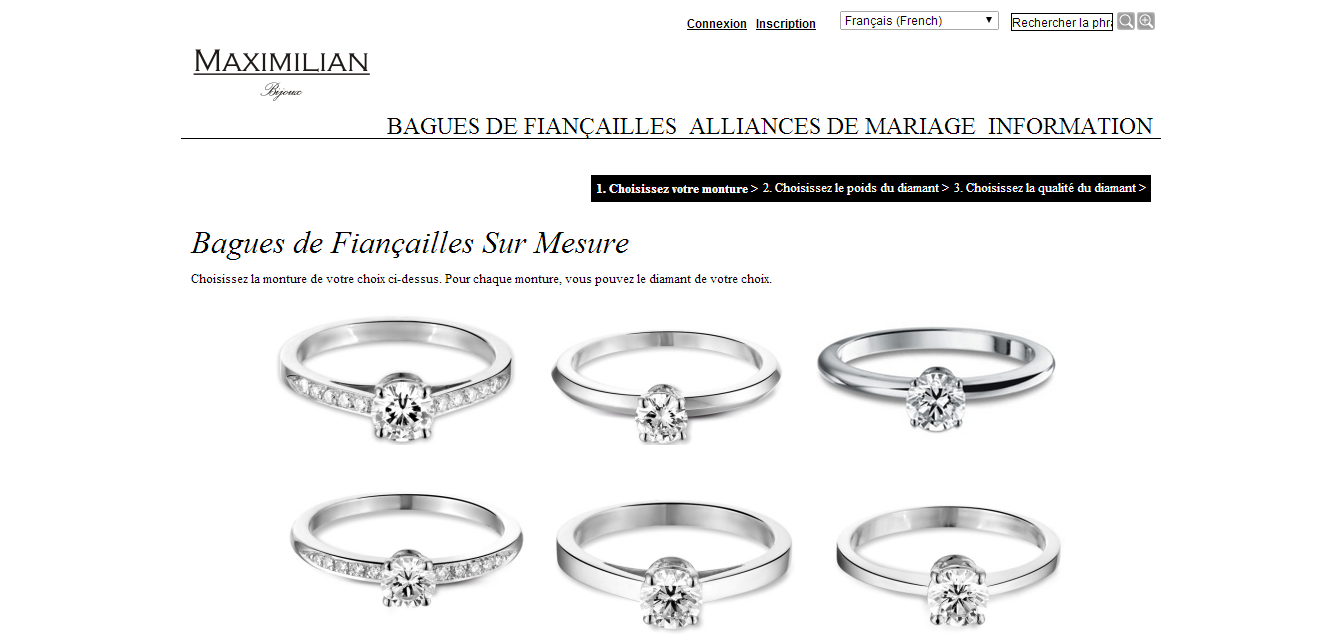Click the Maximilian Bijoux logo
The height and width of the screenshot is (634, 1337).
[282, 73]
